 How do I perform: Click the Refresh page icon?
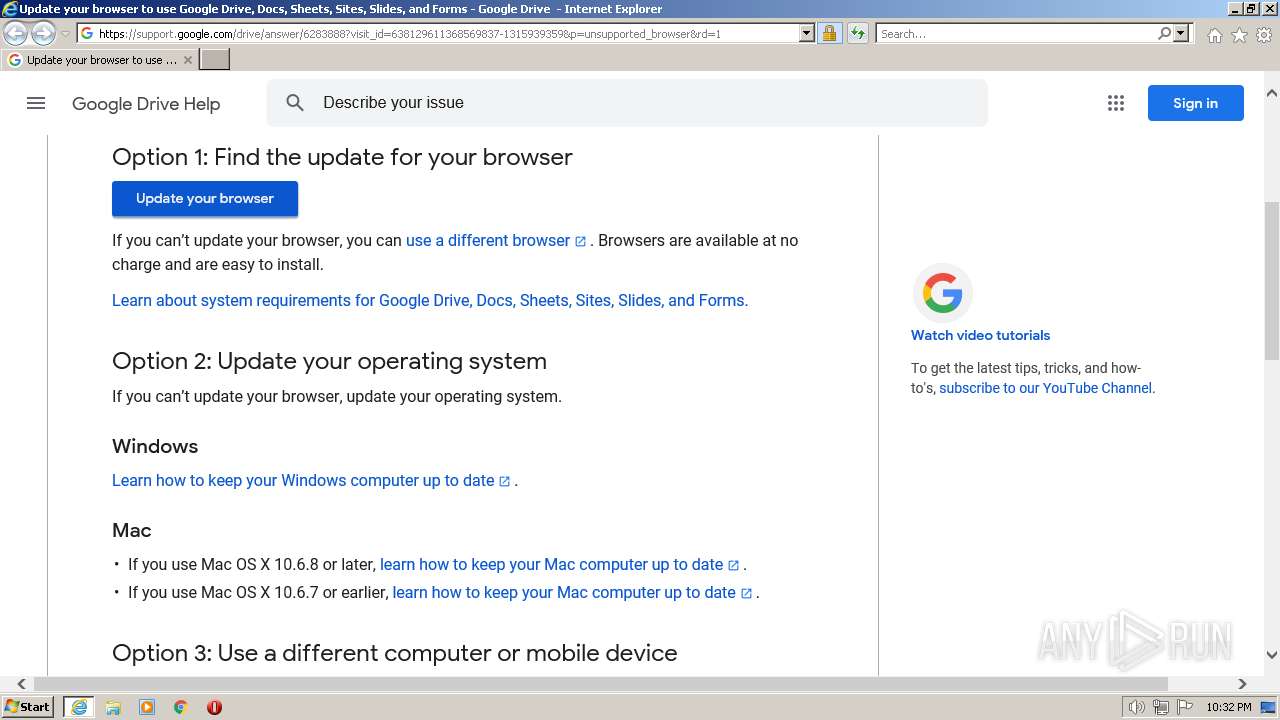(x=858, y=33)
